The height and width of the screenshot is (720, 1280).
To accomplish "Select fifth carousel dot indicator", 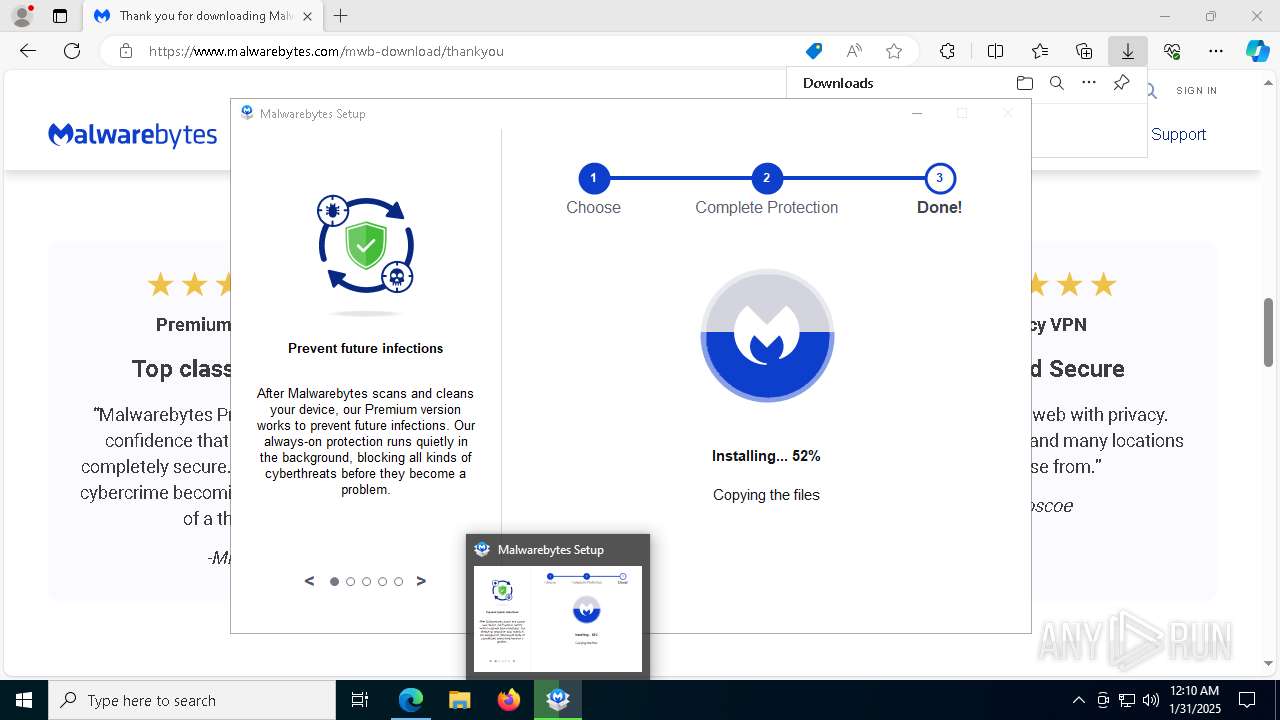I will 398,581.
